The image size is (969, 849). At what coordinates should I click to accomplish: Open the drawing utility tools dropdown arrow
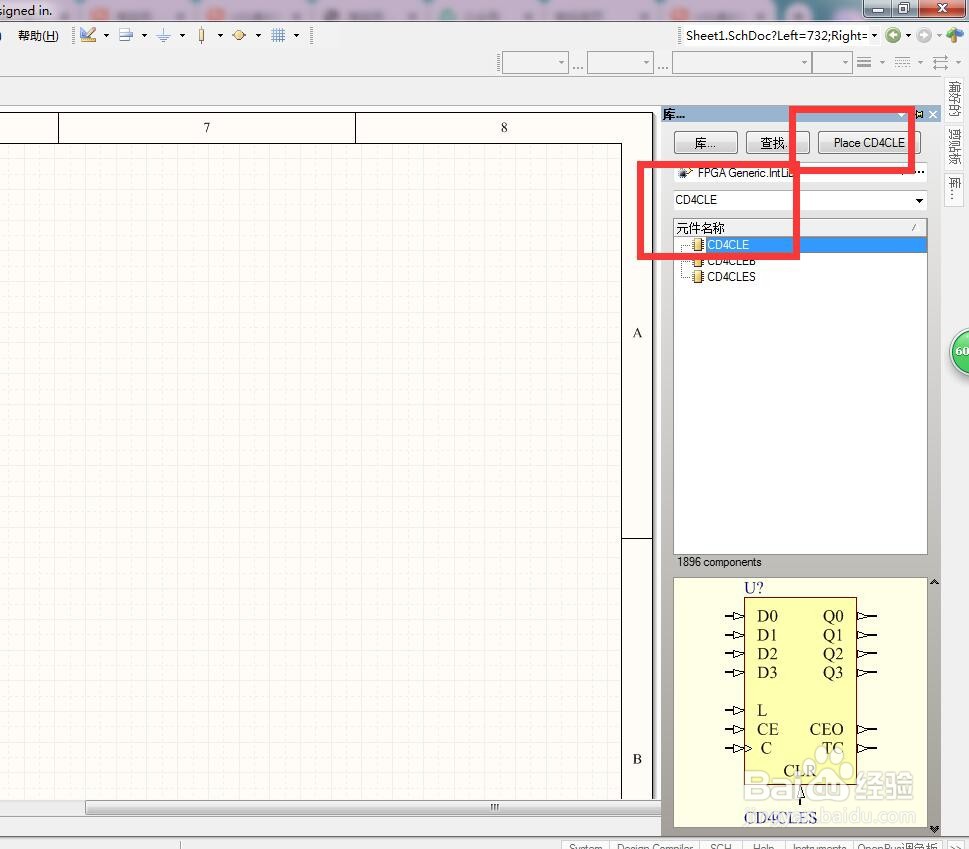[x=106, y=35]
